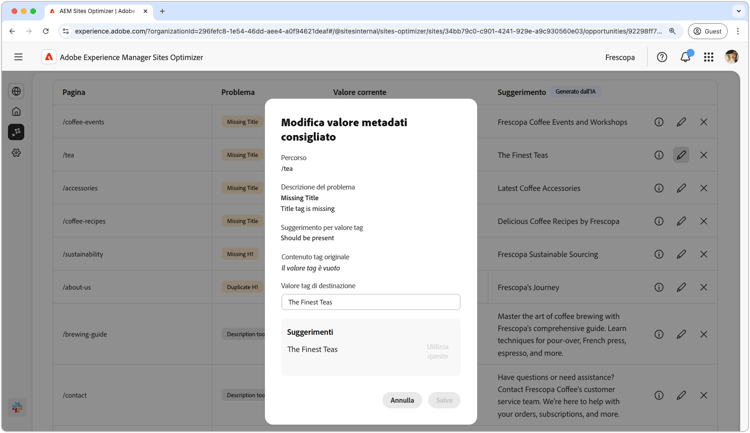Open the settings gear in sidebar
This screenshot has width=750, height=433.
click(16, 153)
